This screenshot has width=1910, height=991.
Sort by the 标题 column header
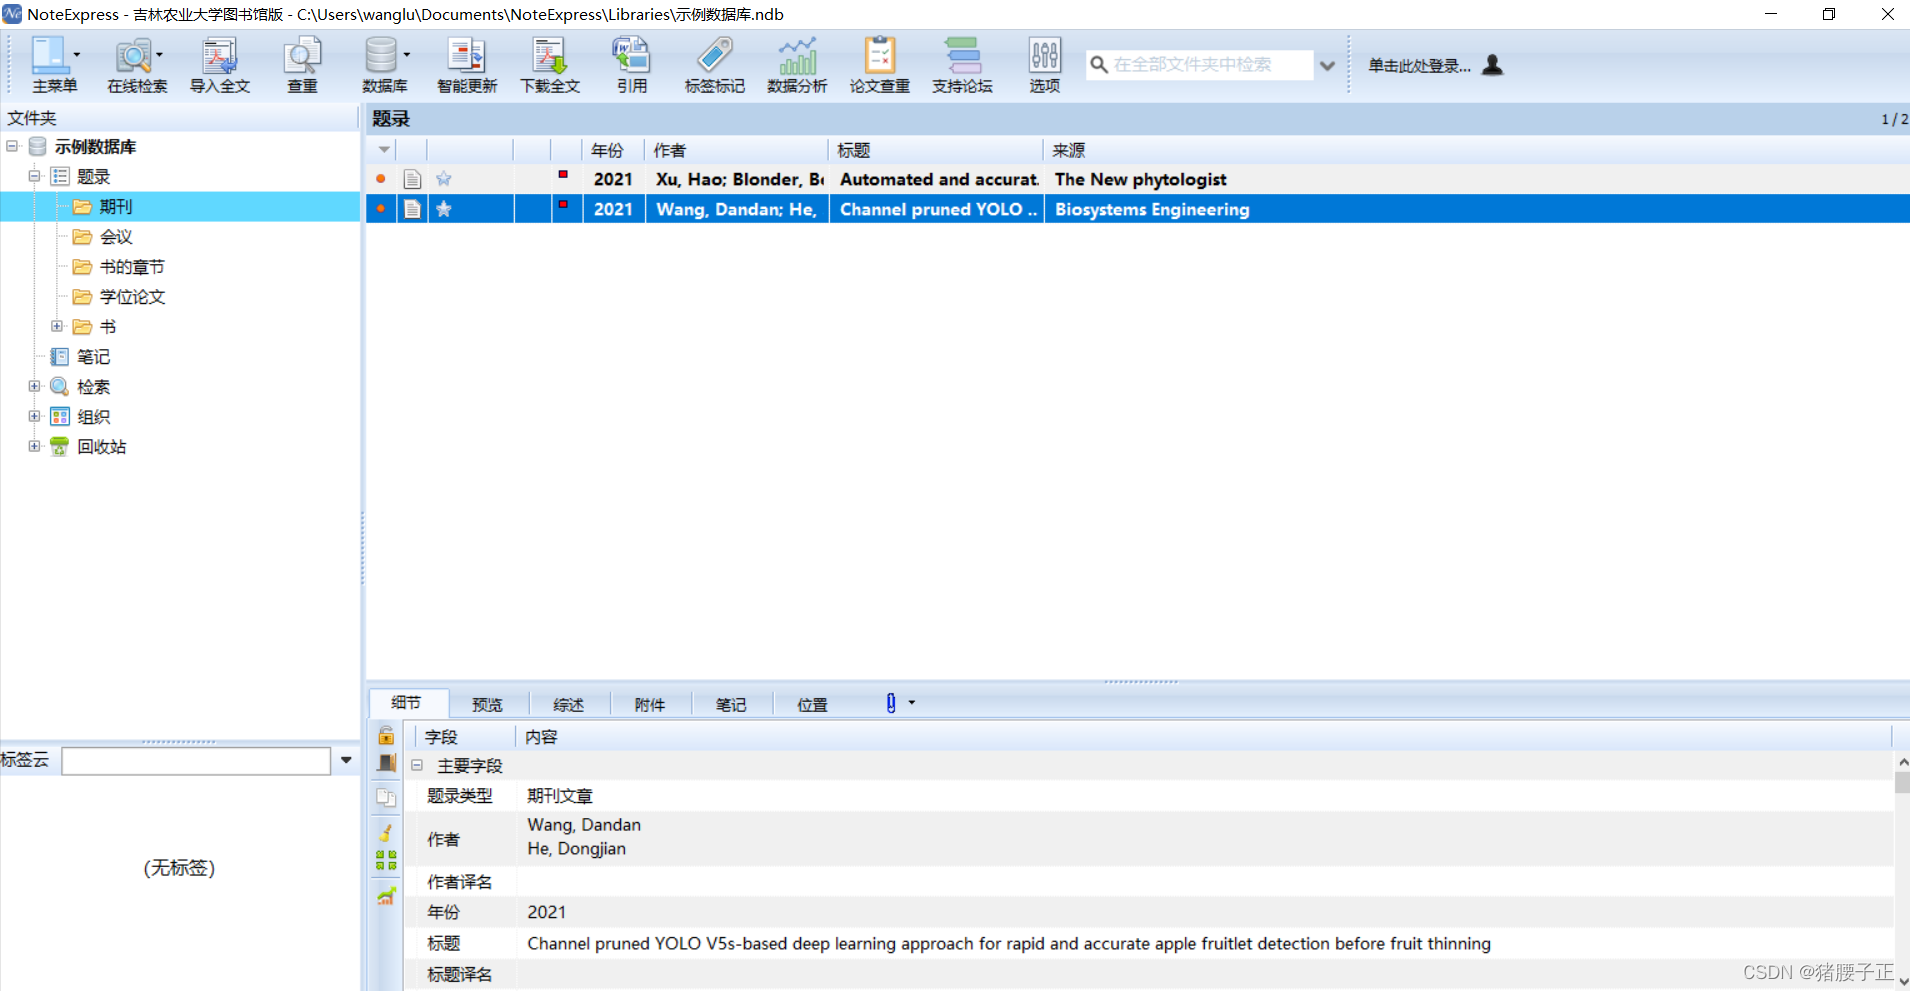936,150
